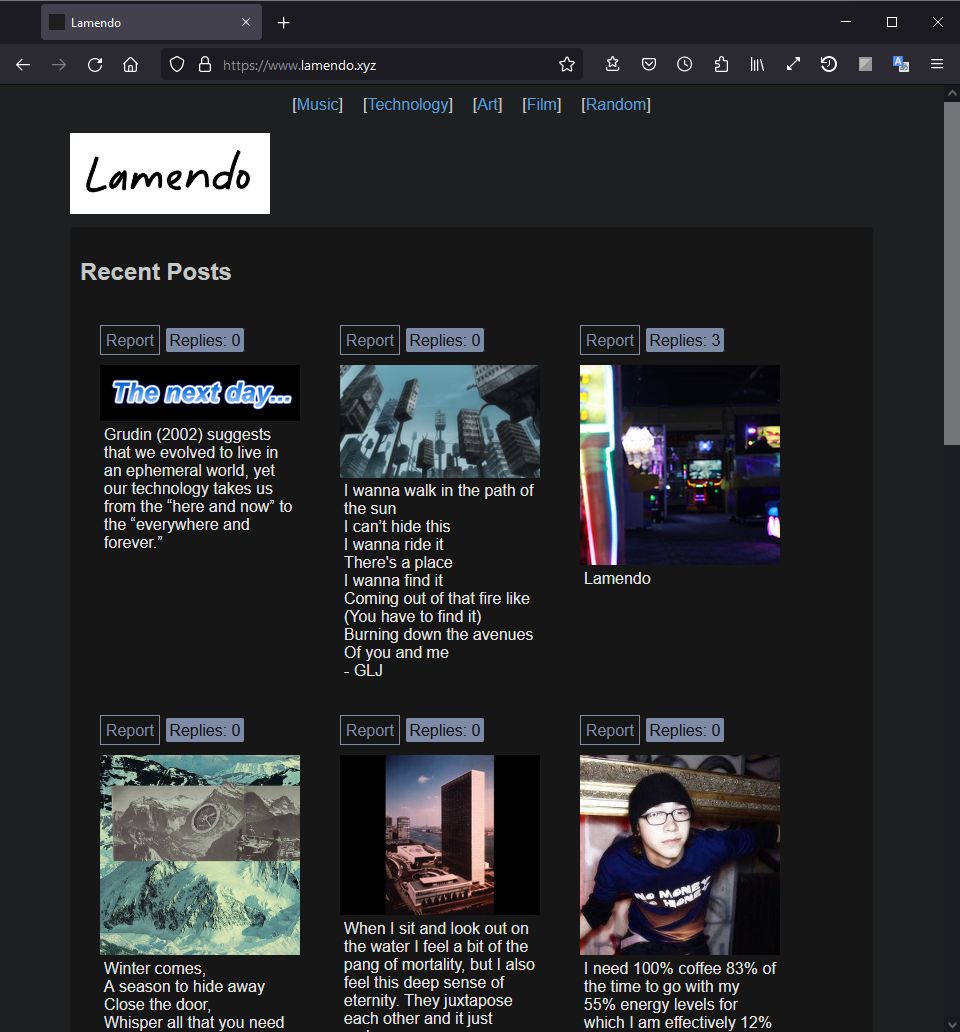Save page to Pocket
This screenshot has height=1032, width=960.
pyautogui.click(x=649, y=64)
